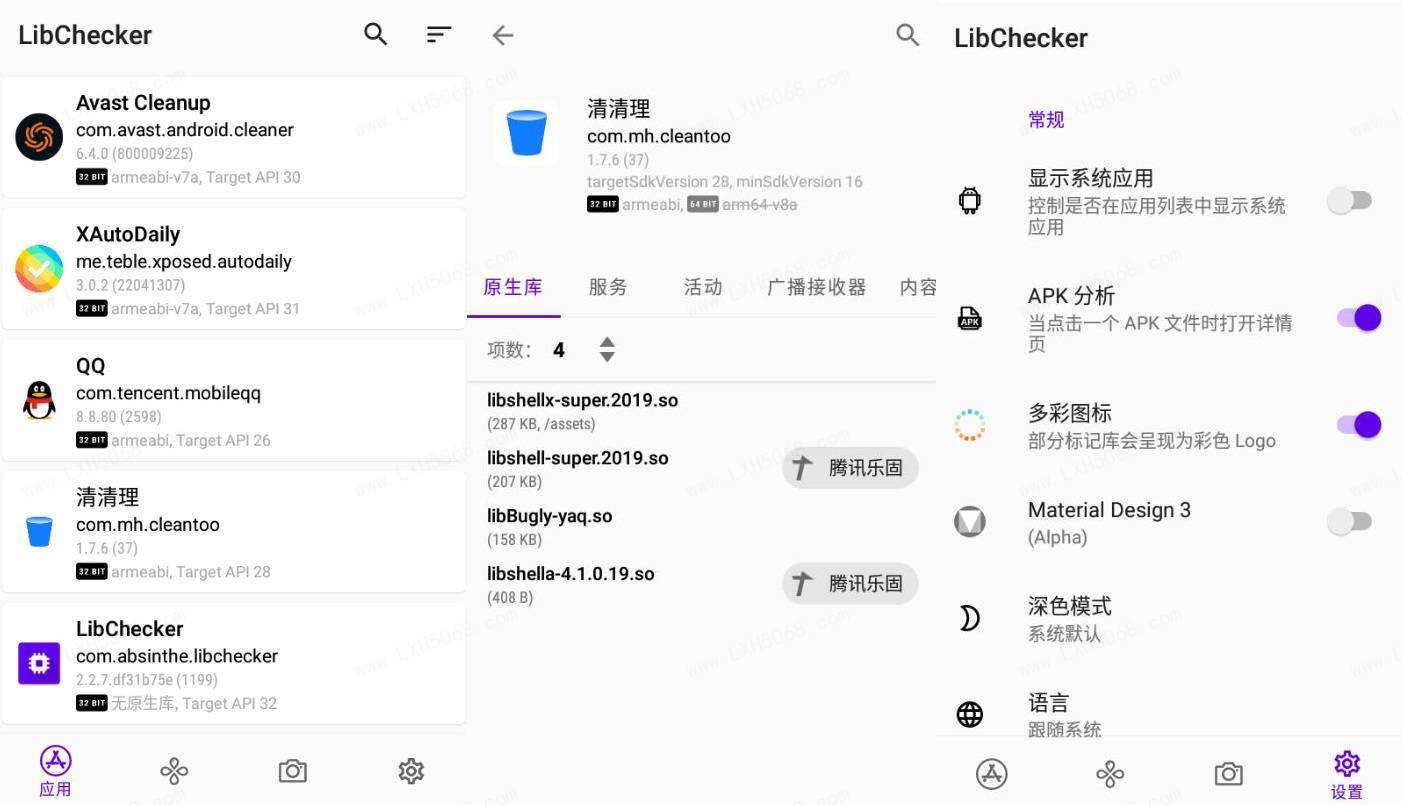The width and height of the screenshot is (1402, 805).
Task: Open the statistics flower icon in left nav
Action: coord(174,771)
